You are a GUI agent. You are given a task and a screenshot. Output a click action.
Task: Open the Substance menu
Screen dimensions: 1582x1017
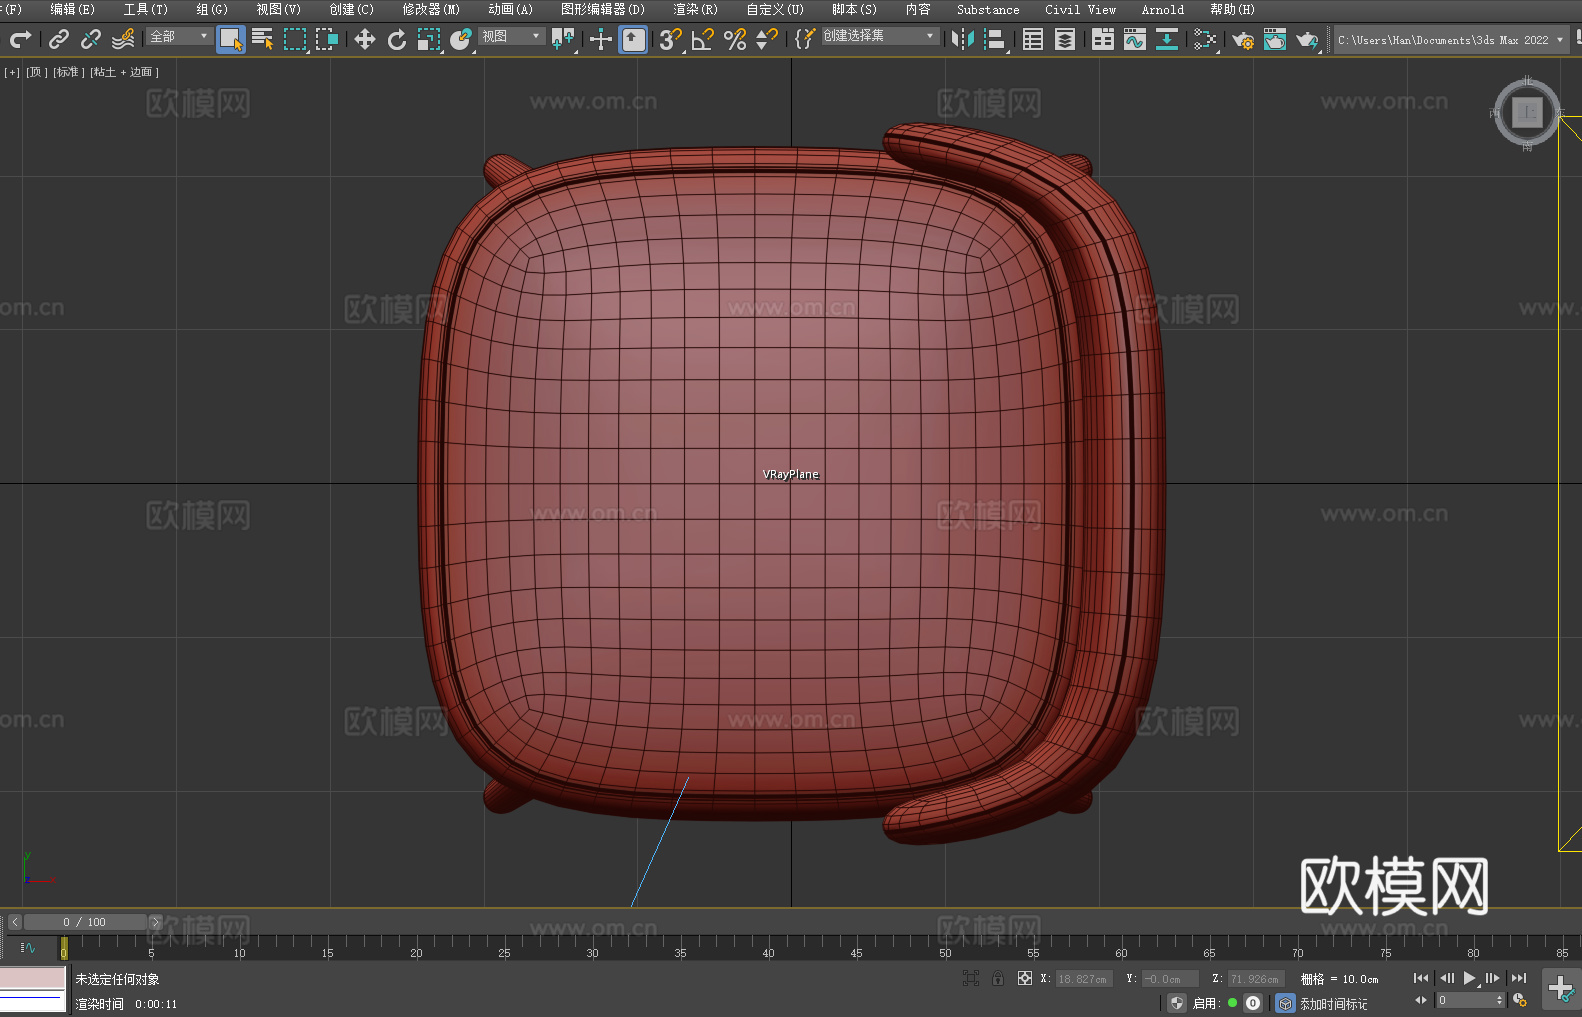pos(988,9)
